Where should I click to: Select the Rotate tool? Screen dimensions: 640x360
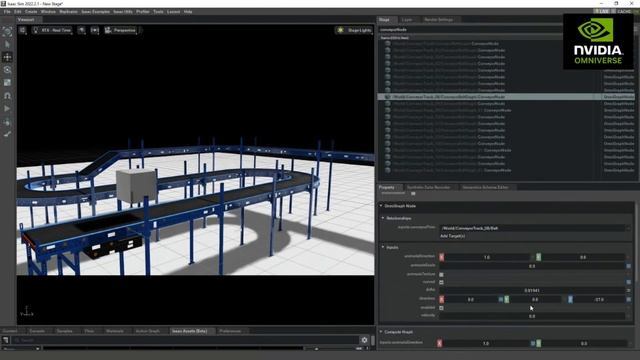[7, 70]
